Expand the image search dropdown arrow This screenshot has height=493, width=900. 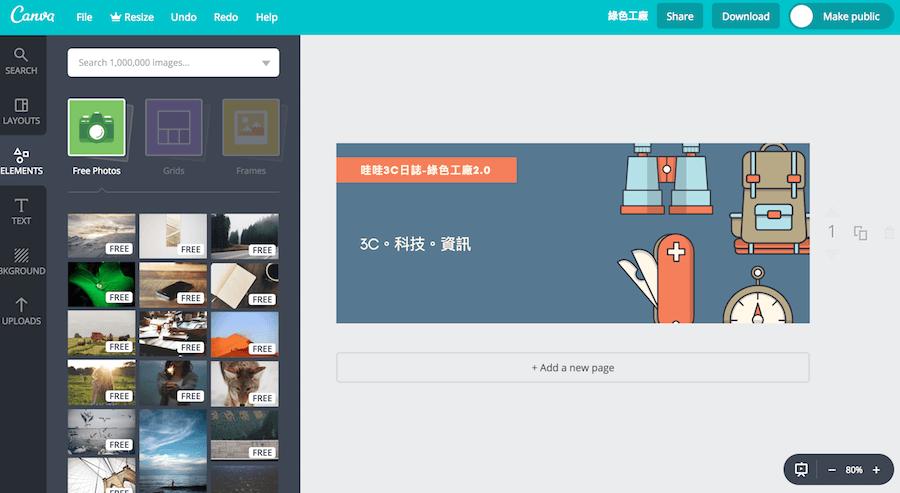coord(266,63)
